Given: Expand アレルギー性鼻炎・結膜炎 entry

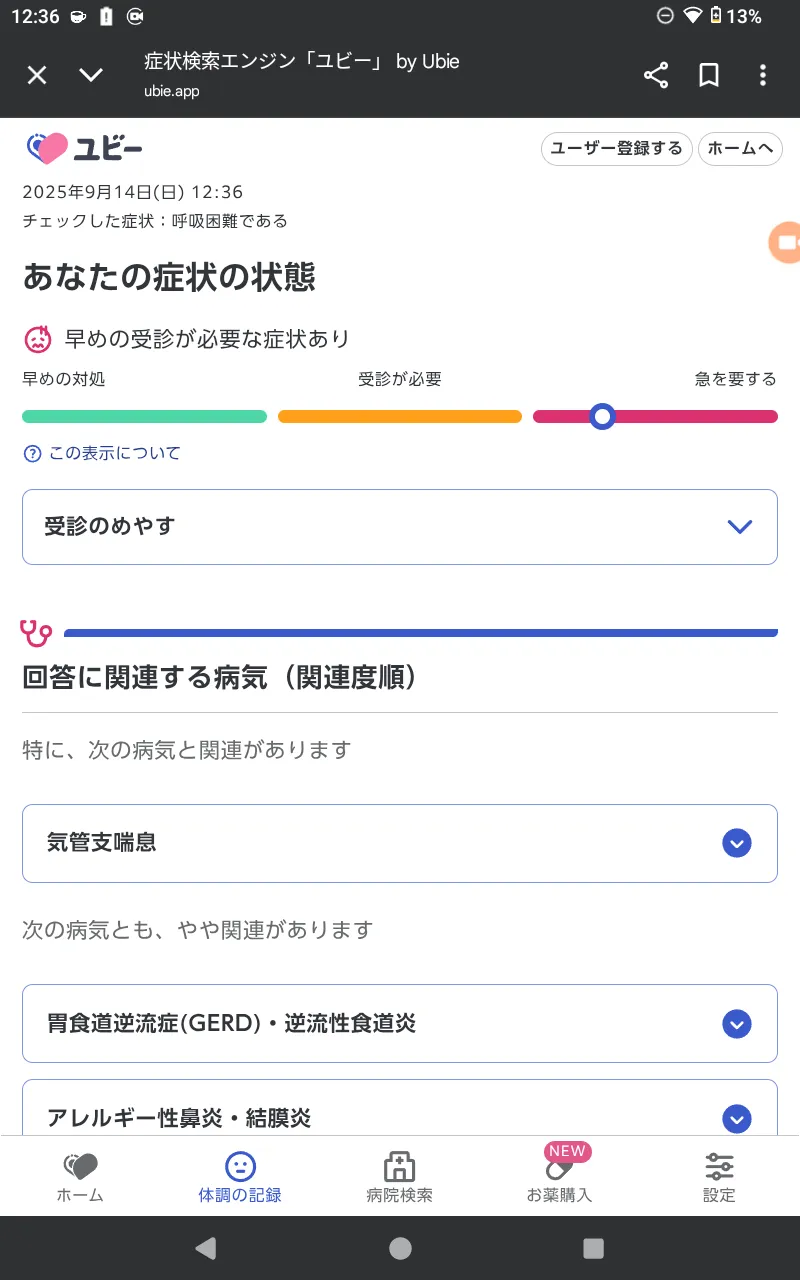Looking at the screenshot, I should tap(400, 1108).
